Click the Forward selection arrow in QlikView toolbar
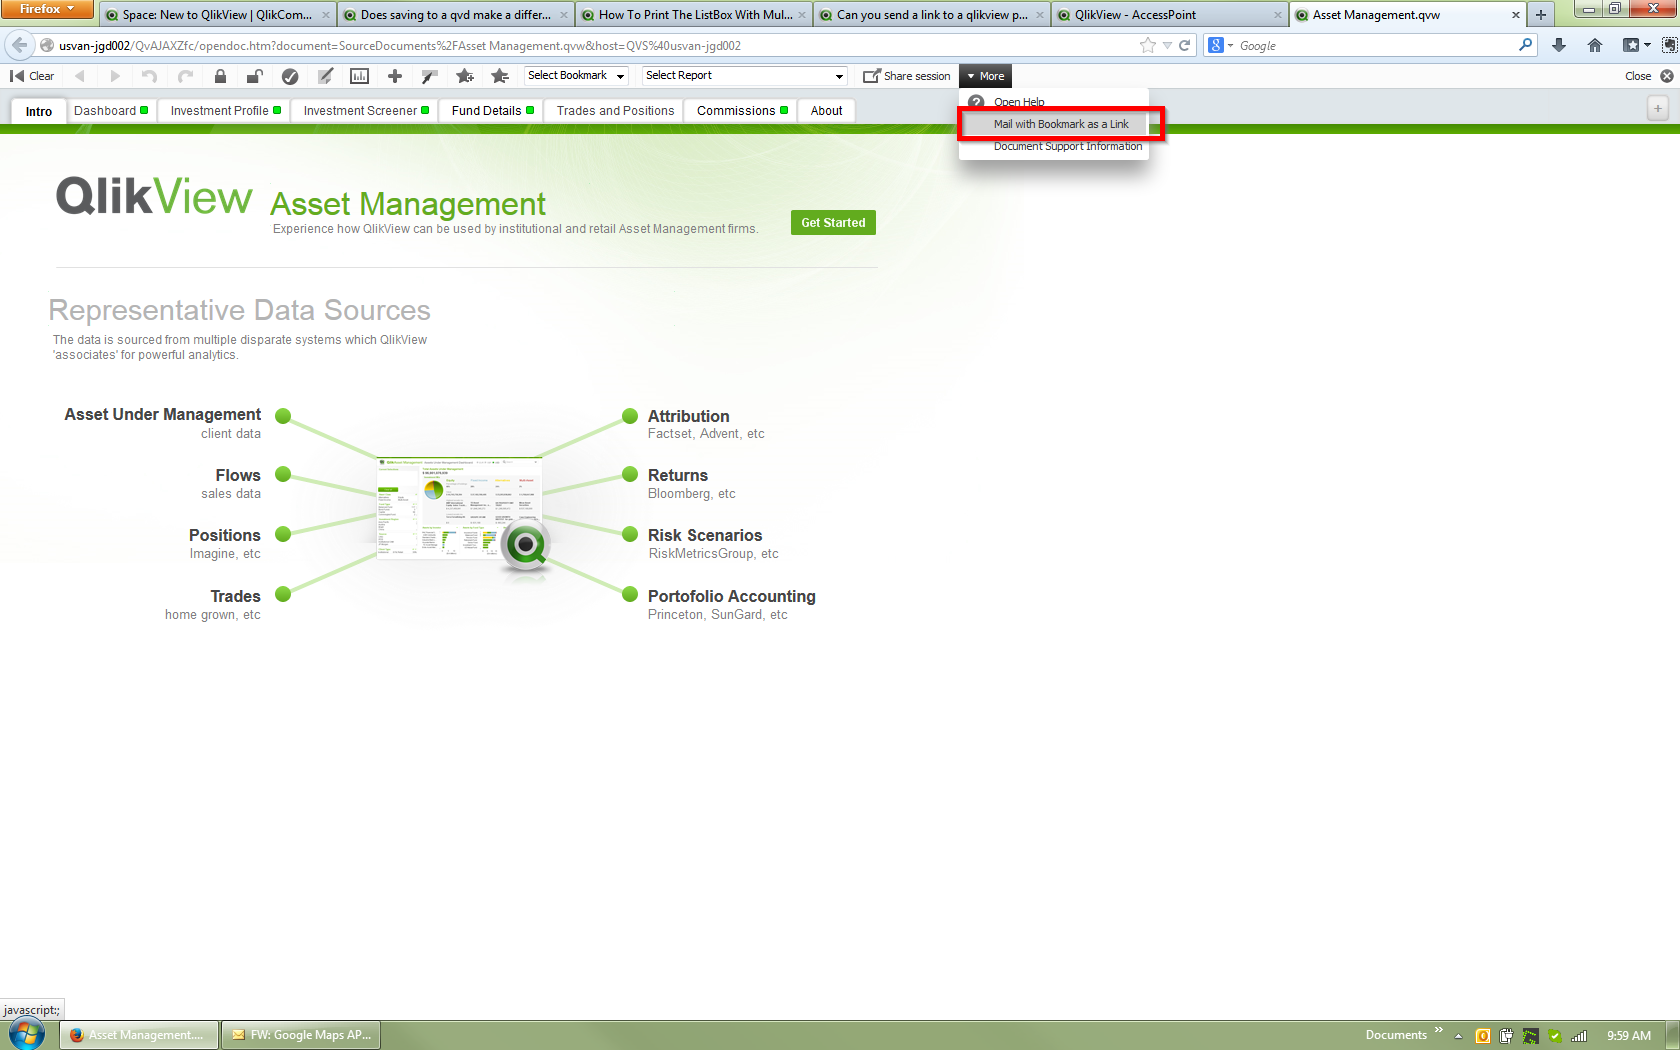This screenshot has height=1050, width=1680. [115, 76]
